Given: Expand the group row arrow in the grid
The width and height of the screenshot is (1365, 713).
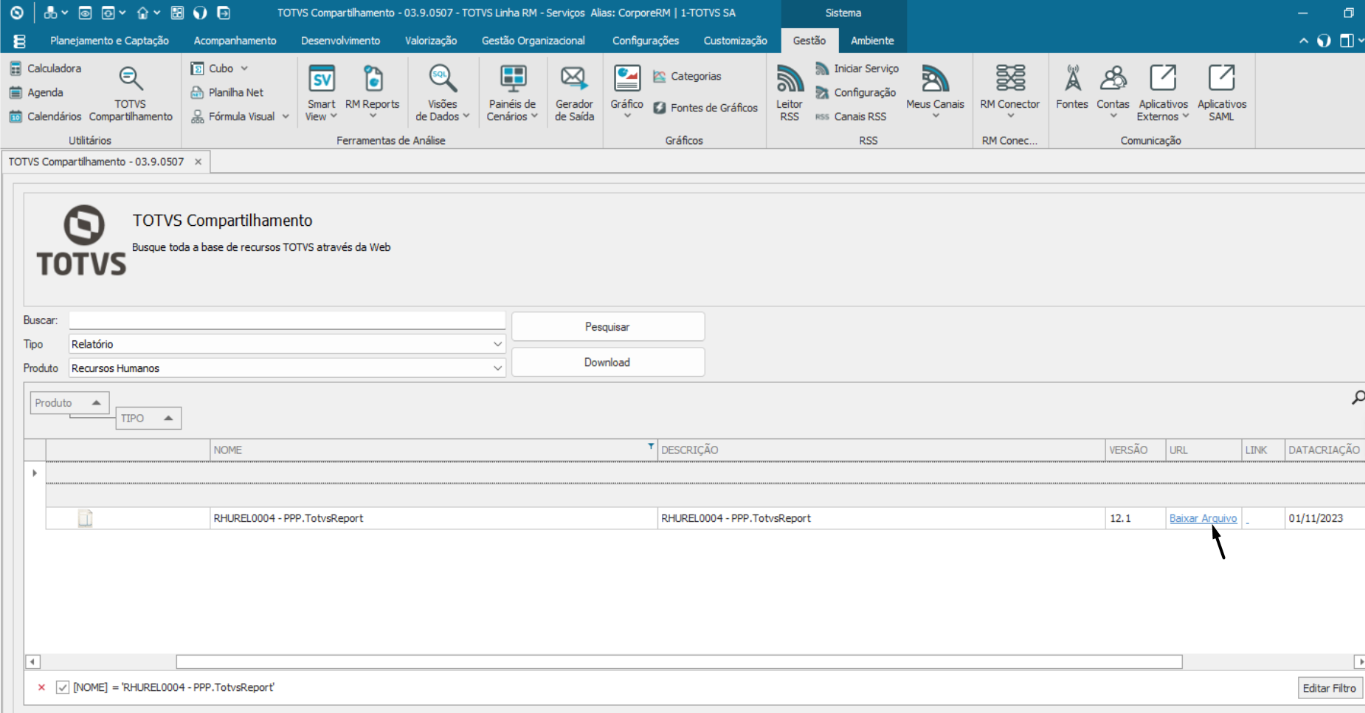Looking at the screenshot, I should (35, 472).
